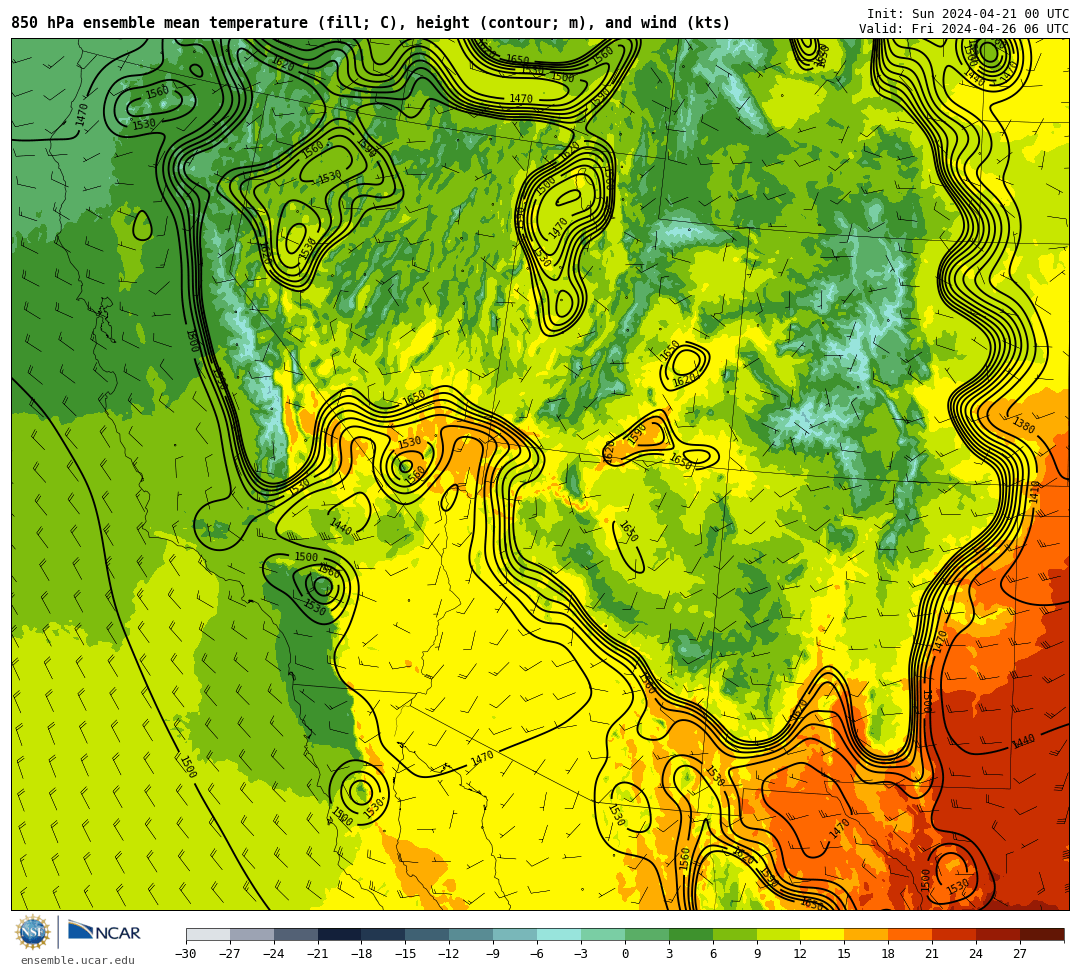Click the 24 colorbar tick label
Screen dimensions: 1080x973
(x=976, y=954)
